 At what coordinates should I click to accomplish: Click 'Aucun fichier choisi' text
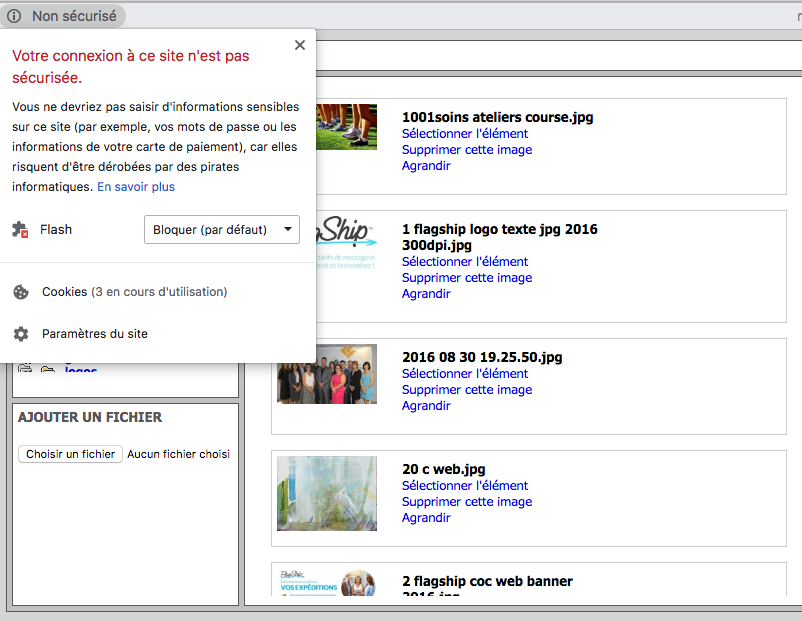(x=179, y=454)
